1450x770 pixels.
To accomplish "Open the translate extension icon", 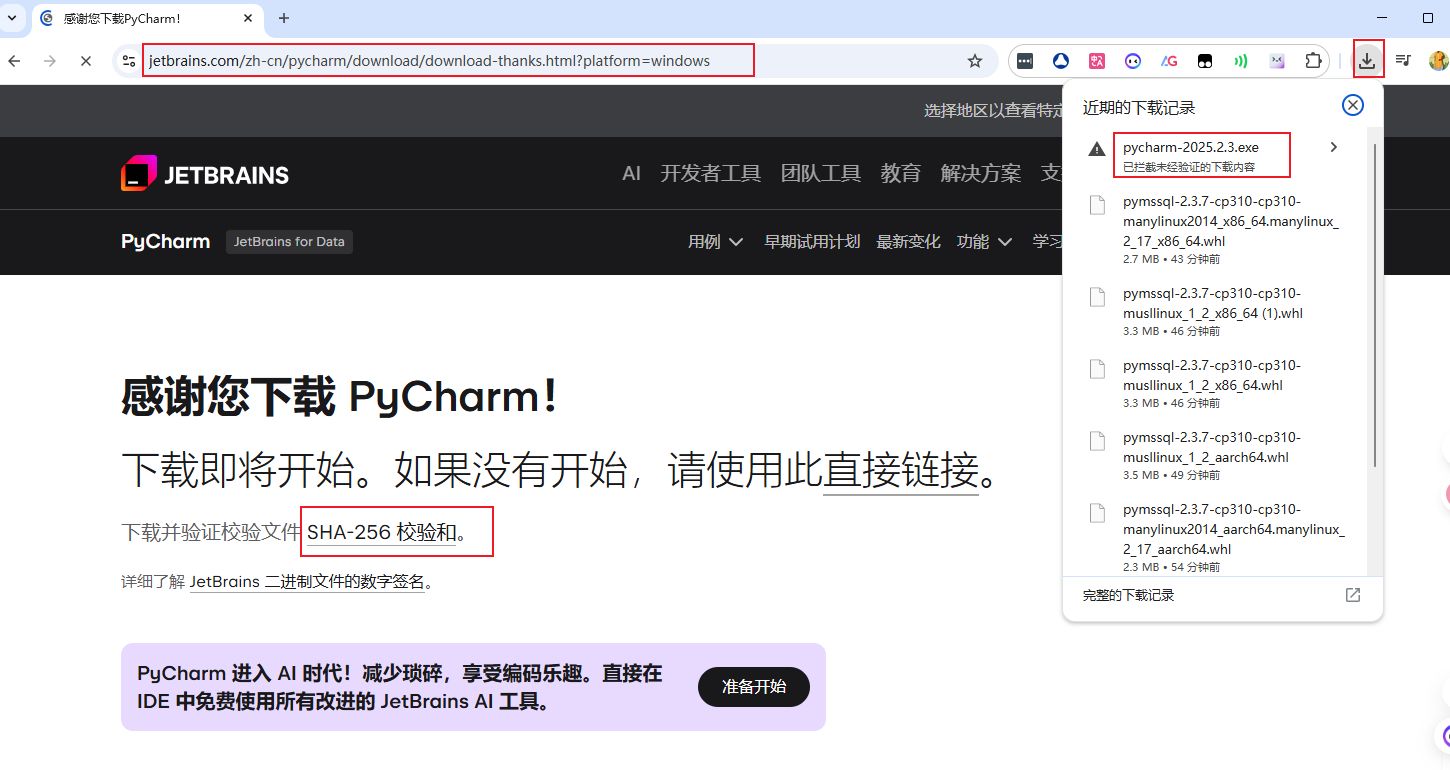I will tap(1097, 61).
